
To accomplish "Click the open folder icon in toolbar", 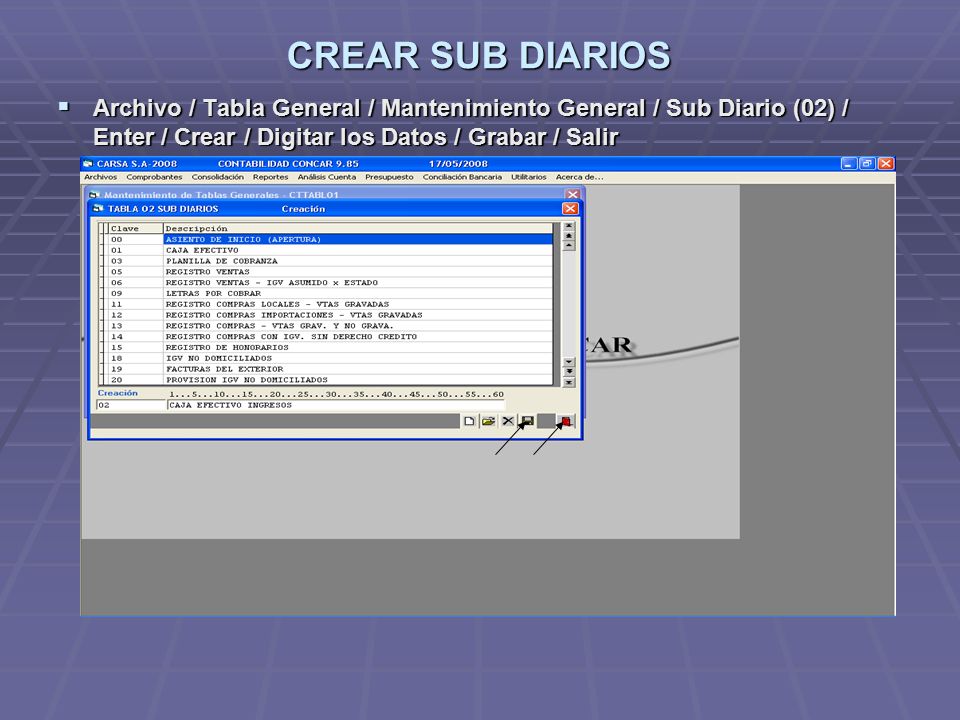I will pos(489,421).
